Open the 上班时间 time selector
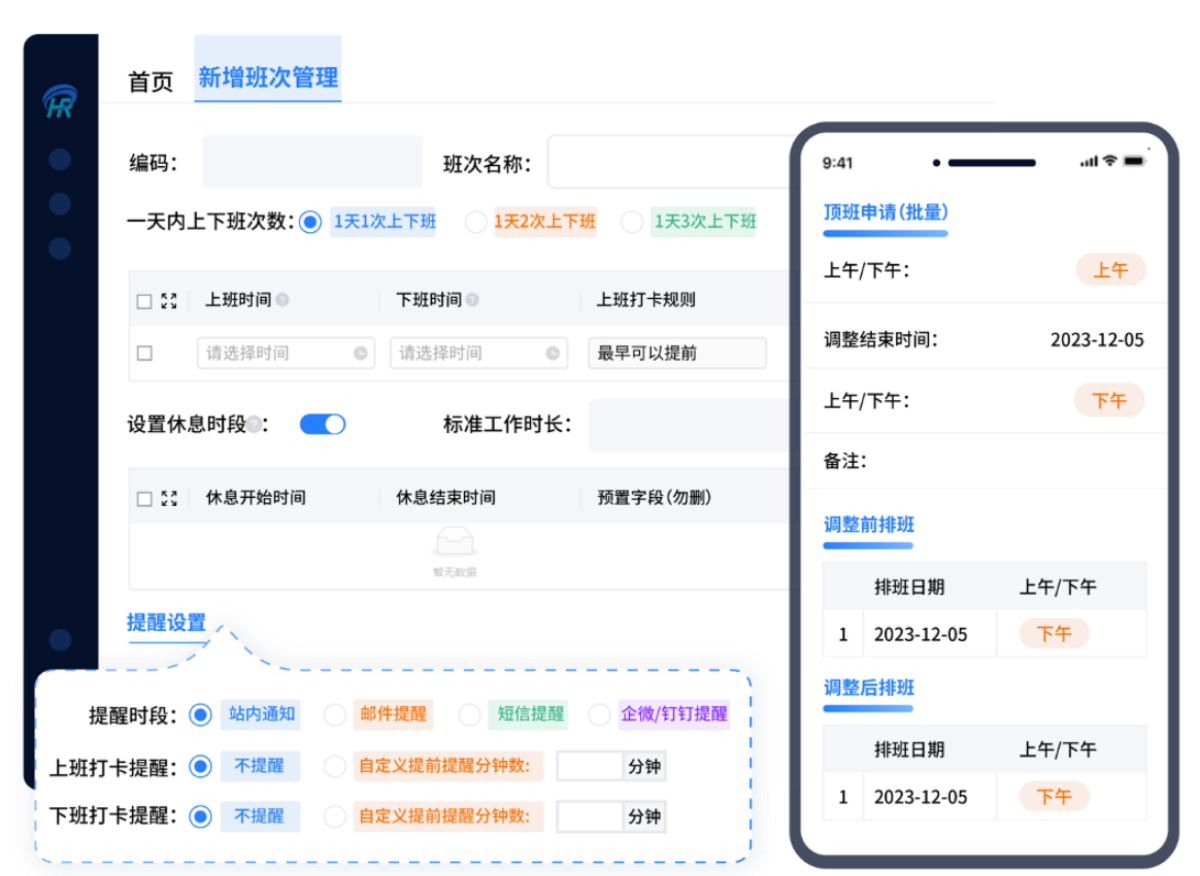 [275, 353]
